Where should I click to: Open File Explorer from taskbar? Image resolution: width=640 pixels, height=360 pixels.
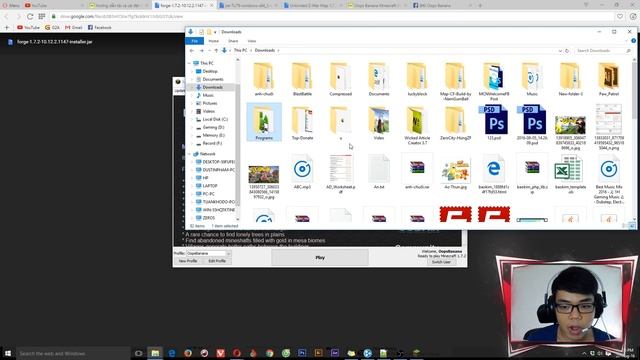[155, 353]
